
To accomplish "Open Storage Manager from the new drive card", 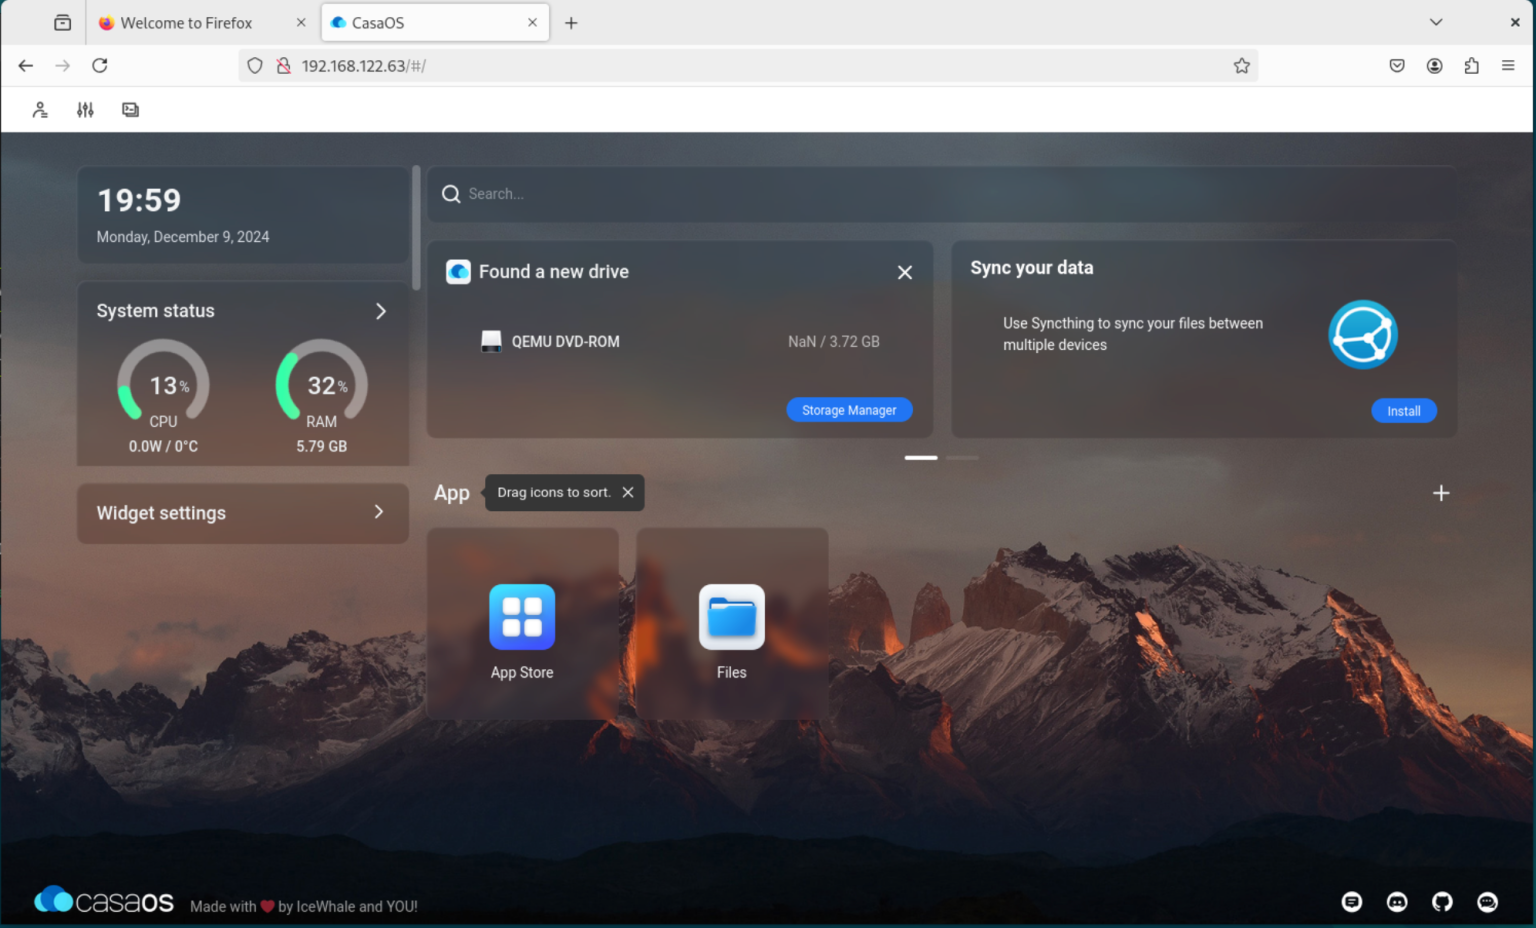I will [849, 409].
